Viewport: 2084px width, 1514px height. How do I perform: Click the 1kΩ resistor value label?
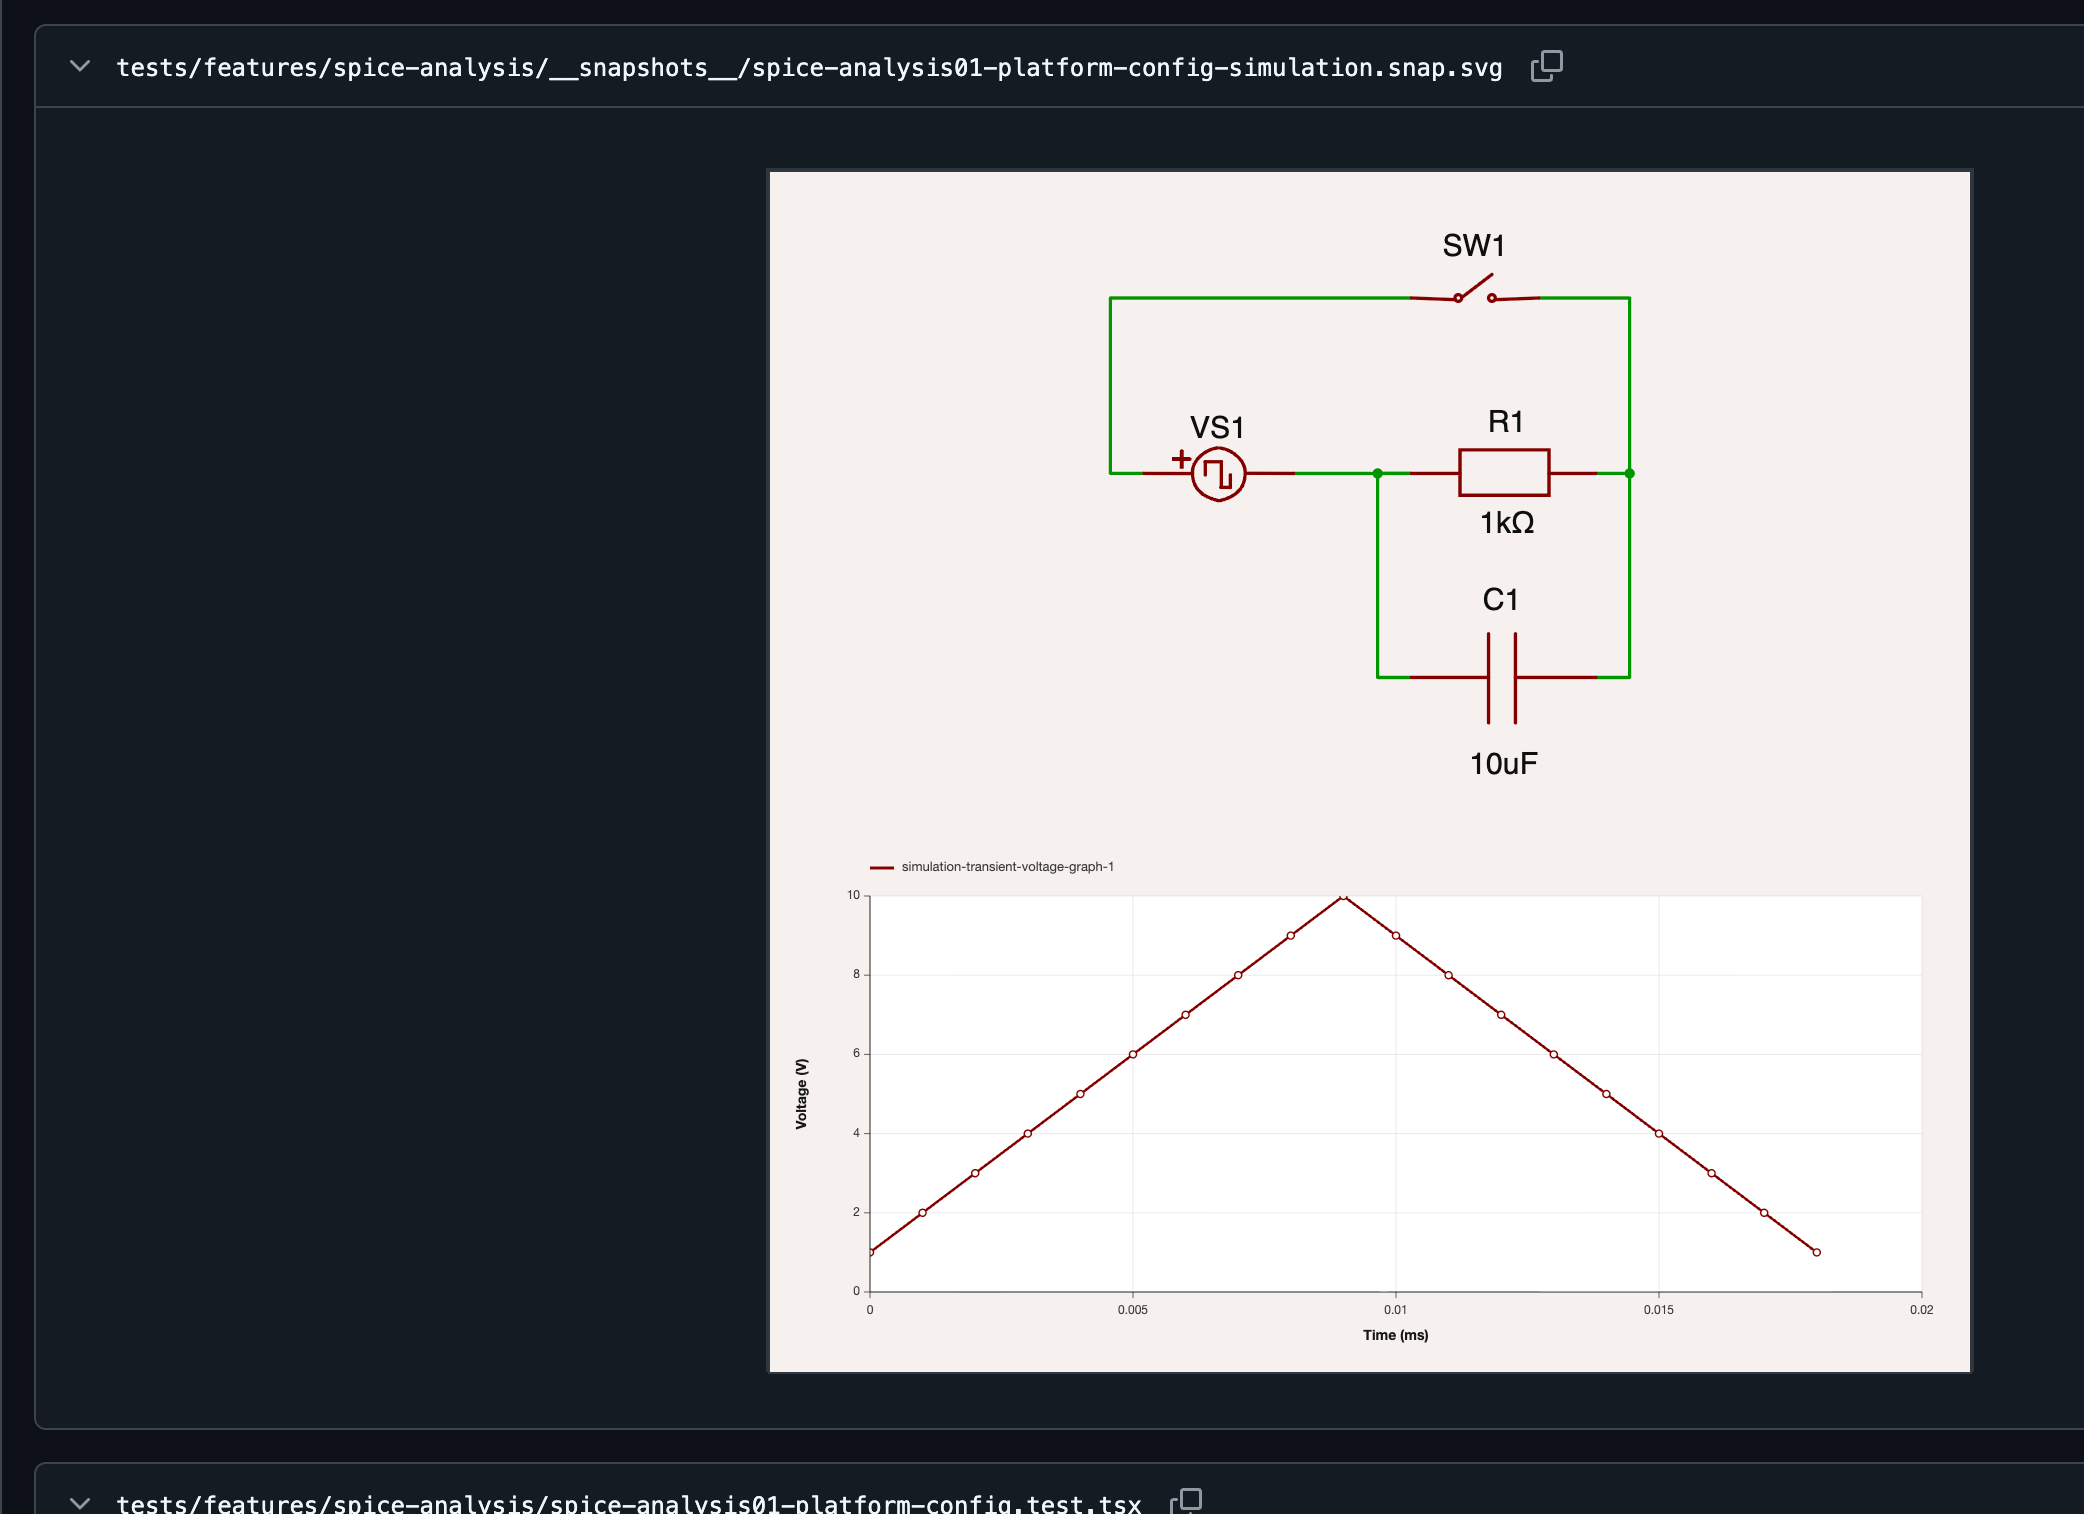1506,522
